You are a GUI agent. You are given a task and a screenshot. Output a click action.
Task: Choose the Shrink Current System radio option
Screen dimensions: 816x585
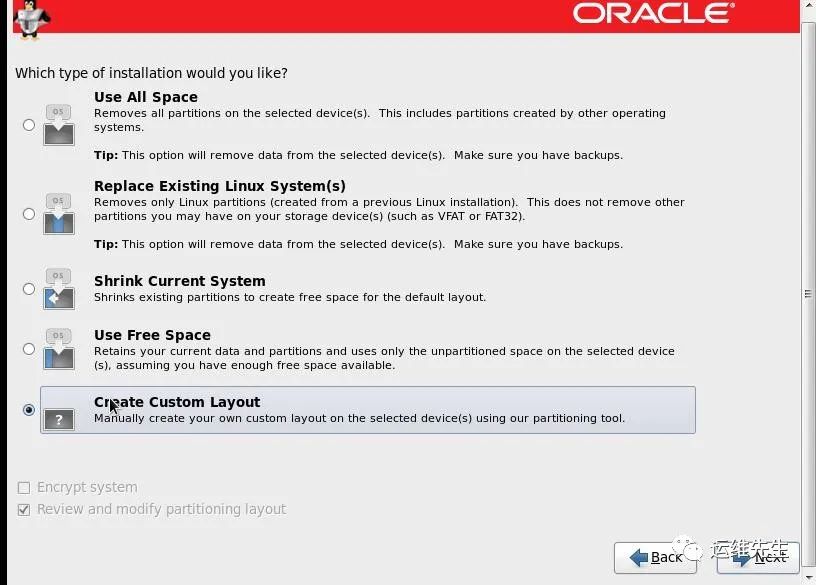pos(28,289)
